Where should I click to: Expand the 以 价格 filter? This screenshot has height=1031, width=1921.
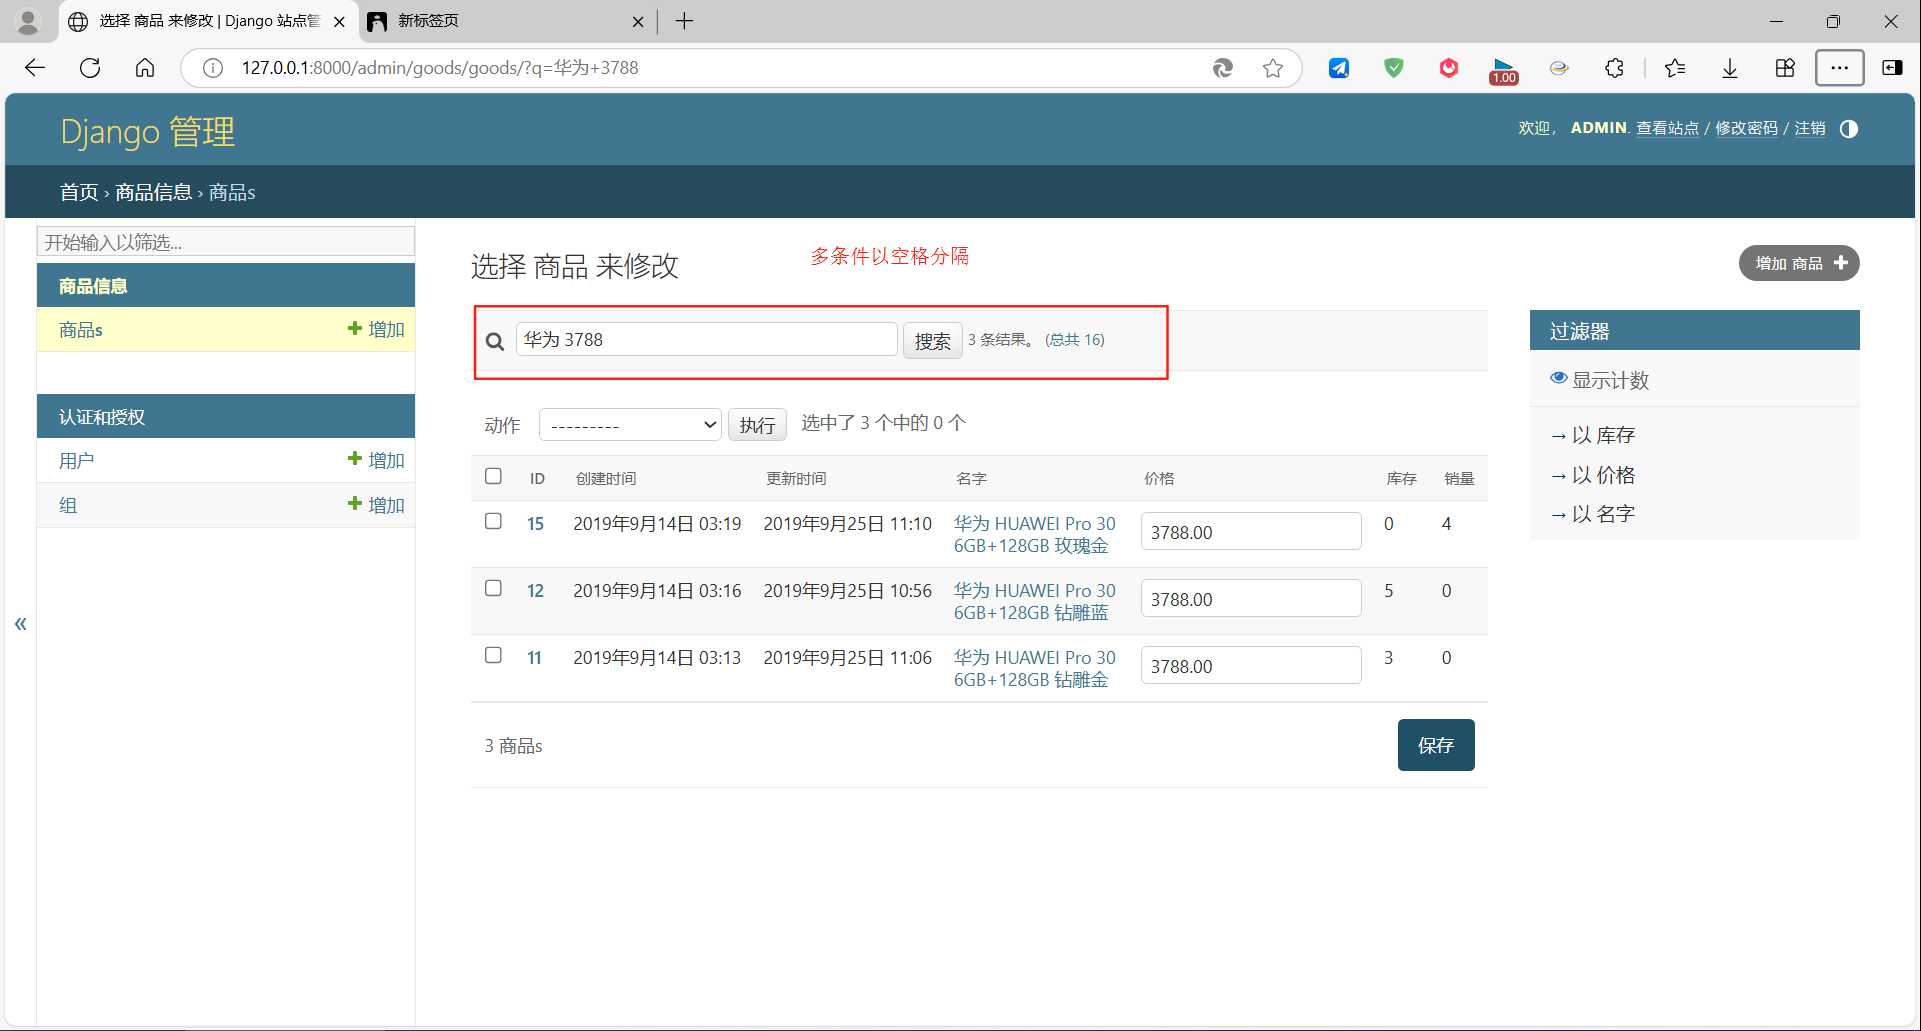click(1592, 475)
